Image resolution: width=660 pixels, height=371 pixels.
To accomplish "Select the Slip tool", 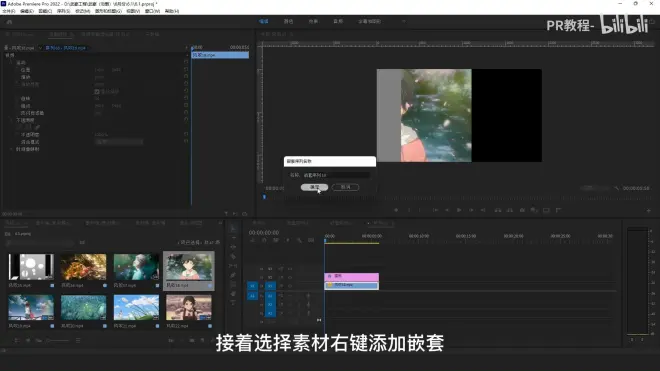I will (x=233, y=266).
